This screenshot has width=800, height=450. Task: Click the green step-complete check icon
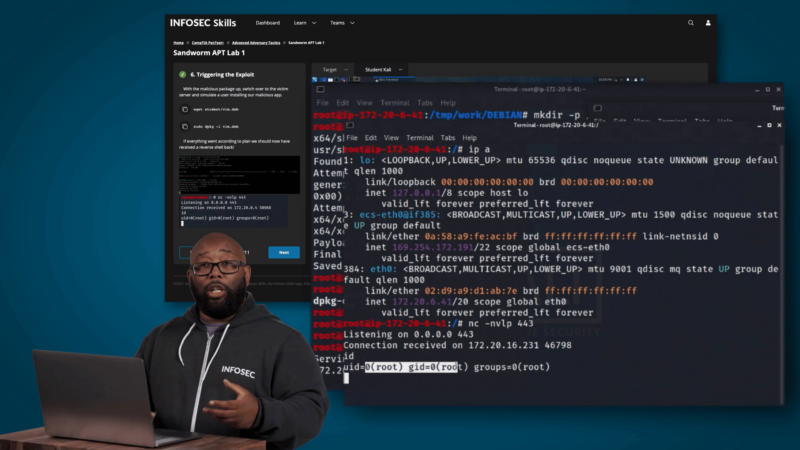tap(182, 74)
